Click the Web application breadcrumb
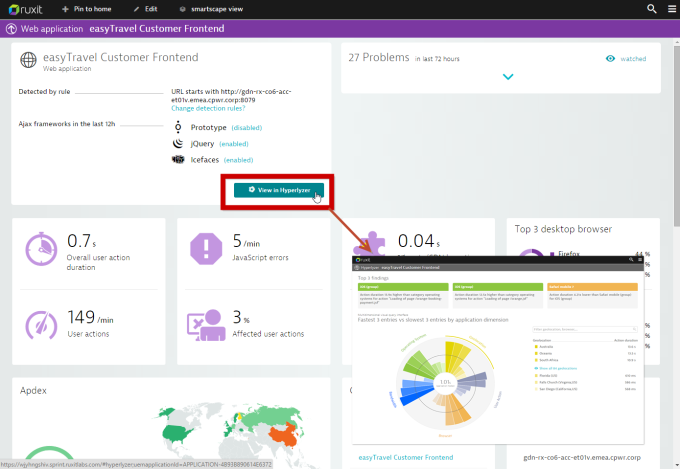The width and height of the screenshot is (680, 469). (x=52, y=29)
